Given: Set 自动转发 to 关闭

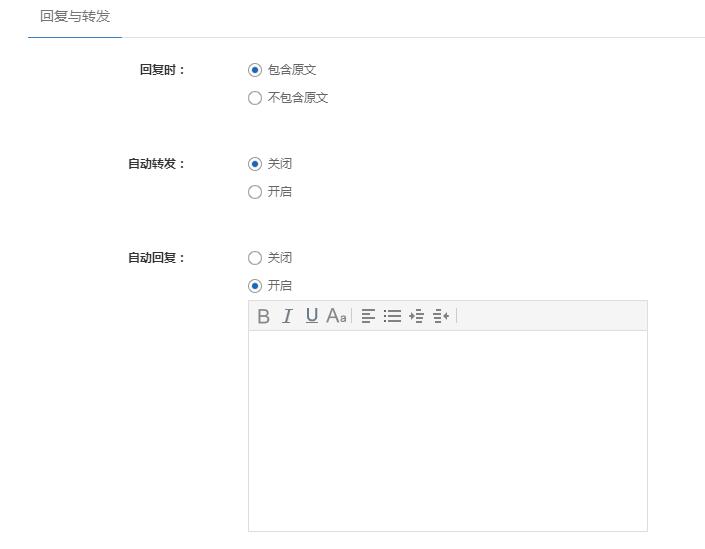Looking at the screenshot, I should [255, 164].
